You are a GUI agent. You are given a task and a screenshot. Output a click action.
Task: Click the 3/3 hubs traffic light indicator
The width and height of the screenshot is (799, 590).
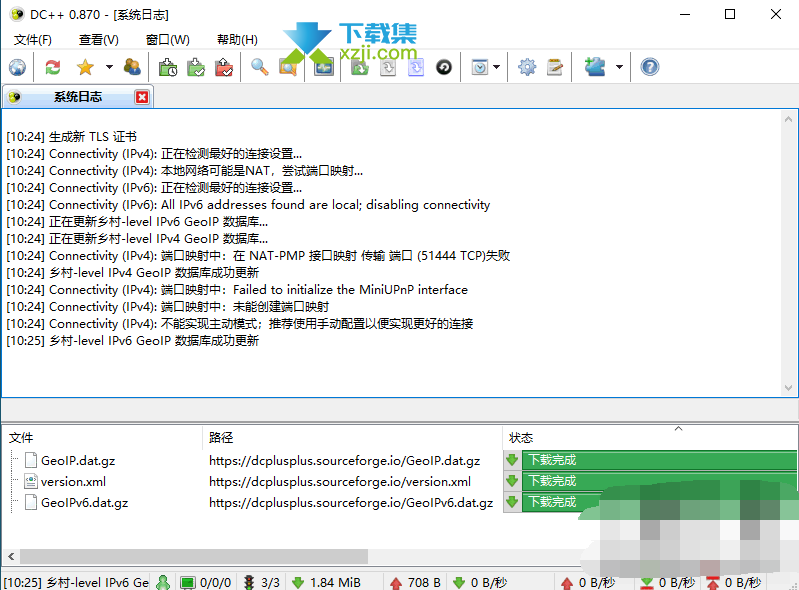262,582
